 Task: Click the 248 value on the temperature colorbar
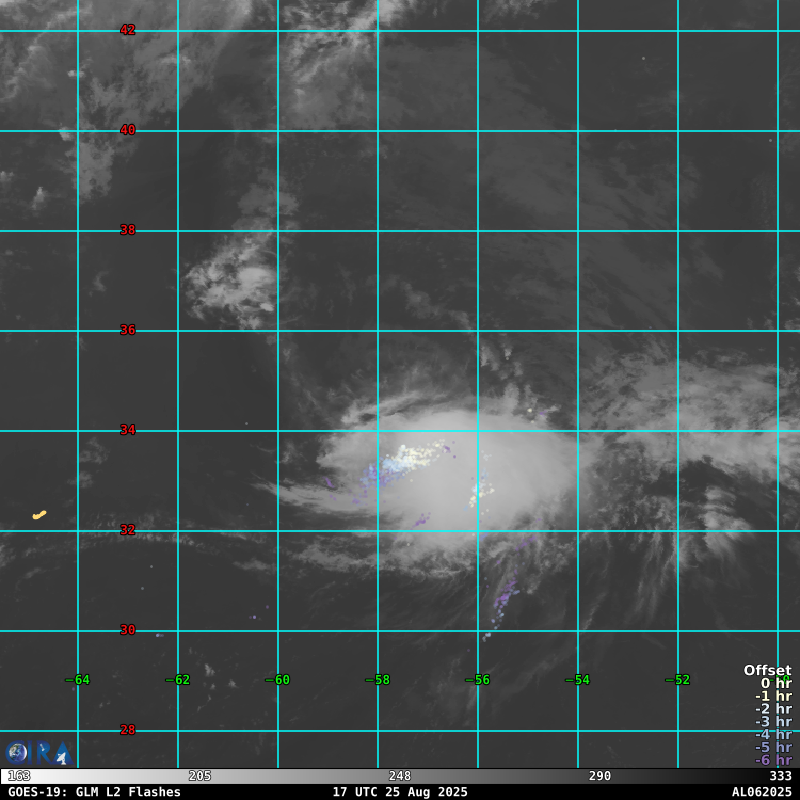click(x=400, y=776)
